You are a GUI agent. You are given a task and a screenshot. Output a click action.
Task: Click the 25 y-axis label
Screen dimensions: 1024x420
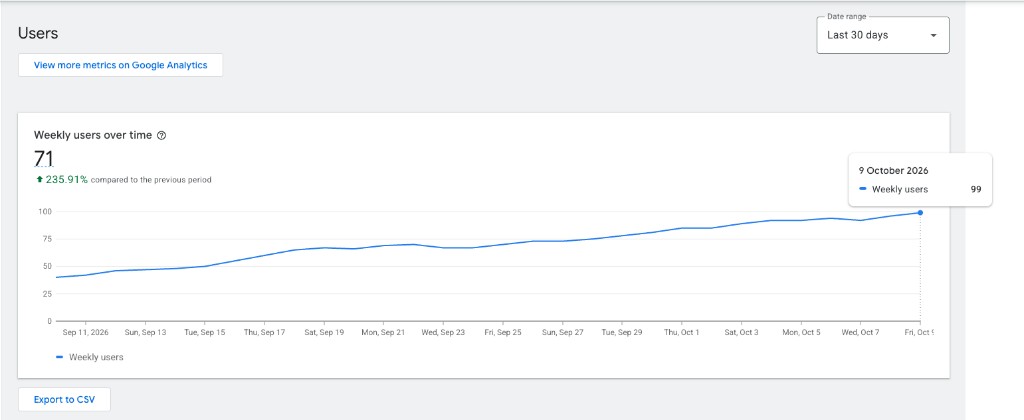[x=47, y=294]
